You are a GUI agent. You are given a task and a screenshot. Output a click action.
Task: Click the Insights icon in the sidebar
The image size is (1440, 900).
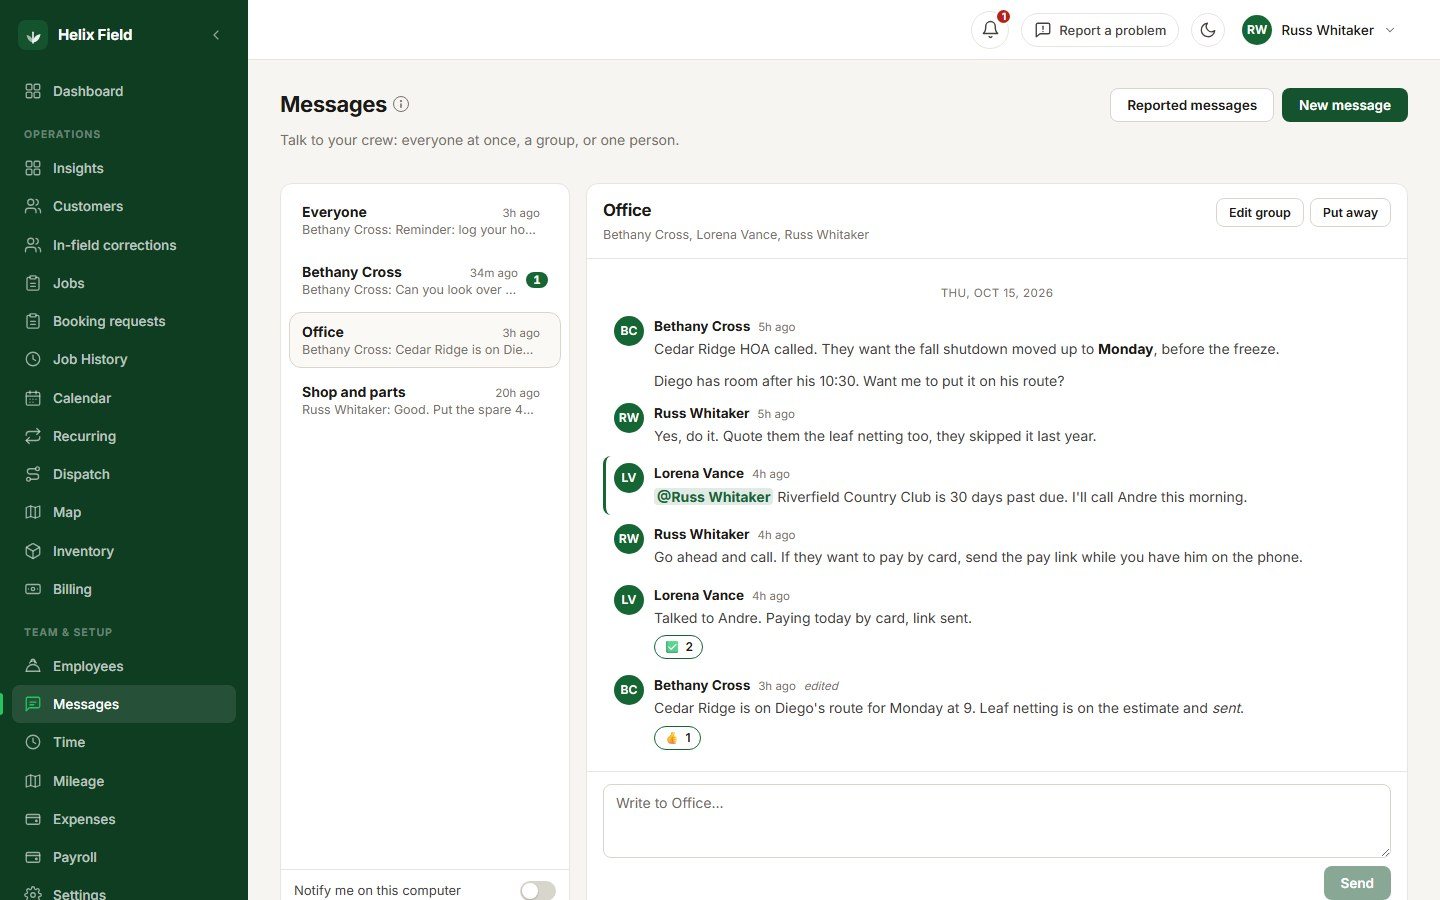(x=33, y=168)
